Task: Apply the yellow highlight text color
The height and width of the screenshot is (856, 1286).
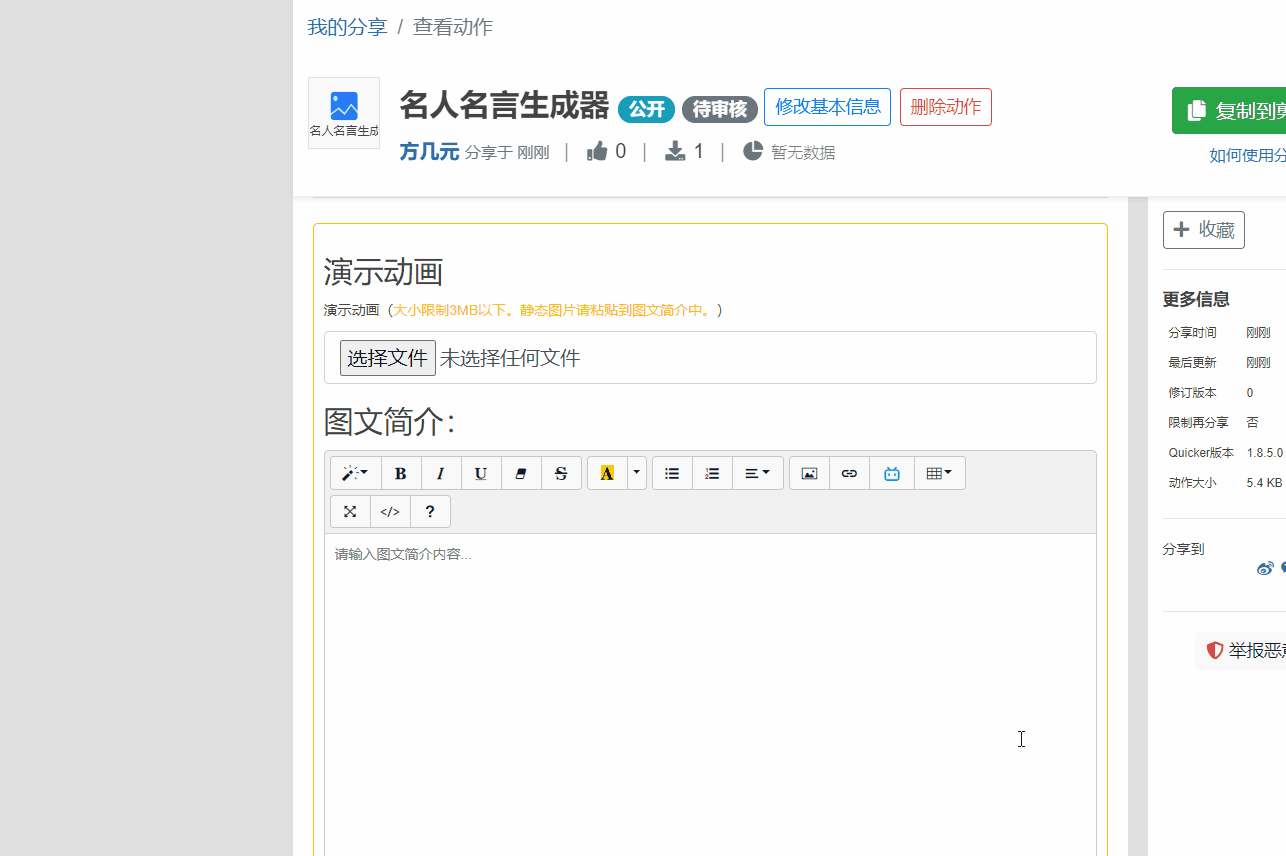Action: pyautogui.click(x=607, y=473)
